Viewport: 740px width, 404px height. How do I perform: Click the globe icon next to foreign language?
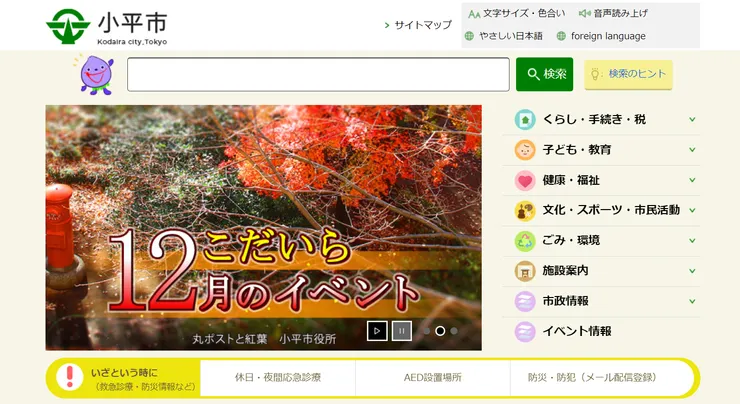561,36
